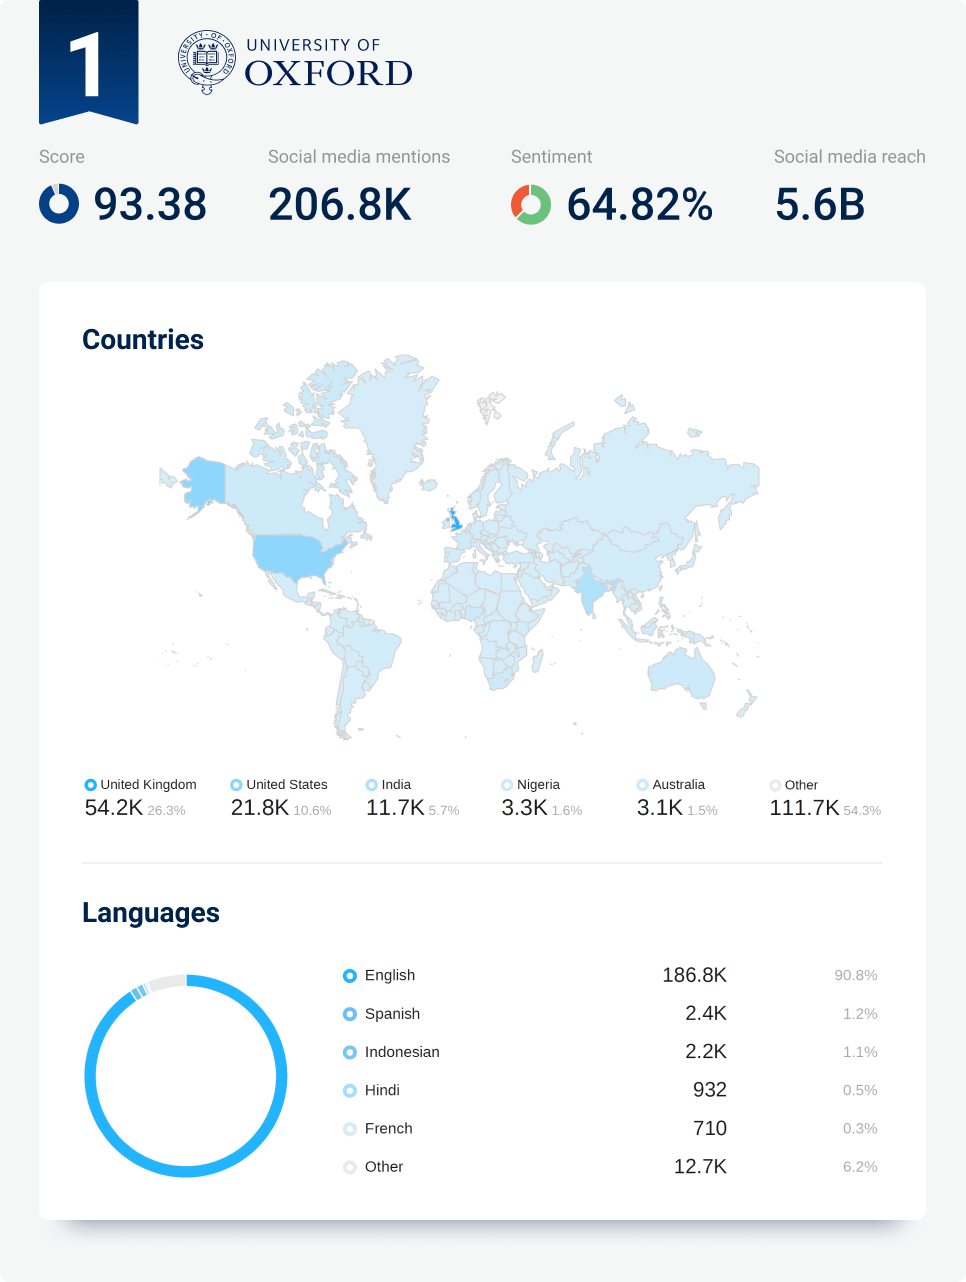This screenshot has height=1282, width=966.
Task: Select the United States on the map
Action: pos(295,555)
